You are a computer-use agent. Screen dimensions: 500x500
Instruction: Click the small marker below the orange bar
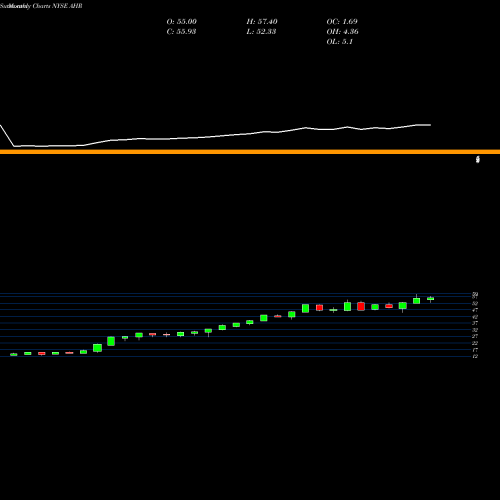478,160
